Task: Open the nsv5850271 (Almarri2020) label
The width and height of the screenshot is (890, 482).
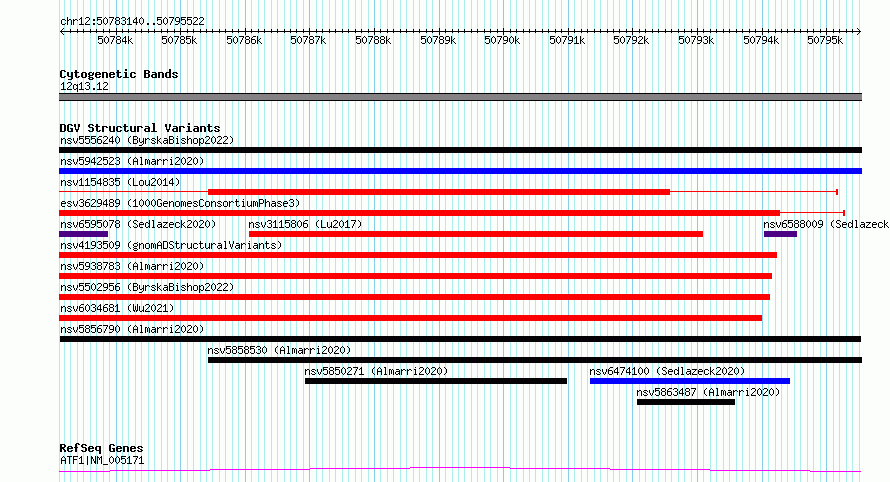Action: tap(376, 371)
